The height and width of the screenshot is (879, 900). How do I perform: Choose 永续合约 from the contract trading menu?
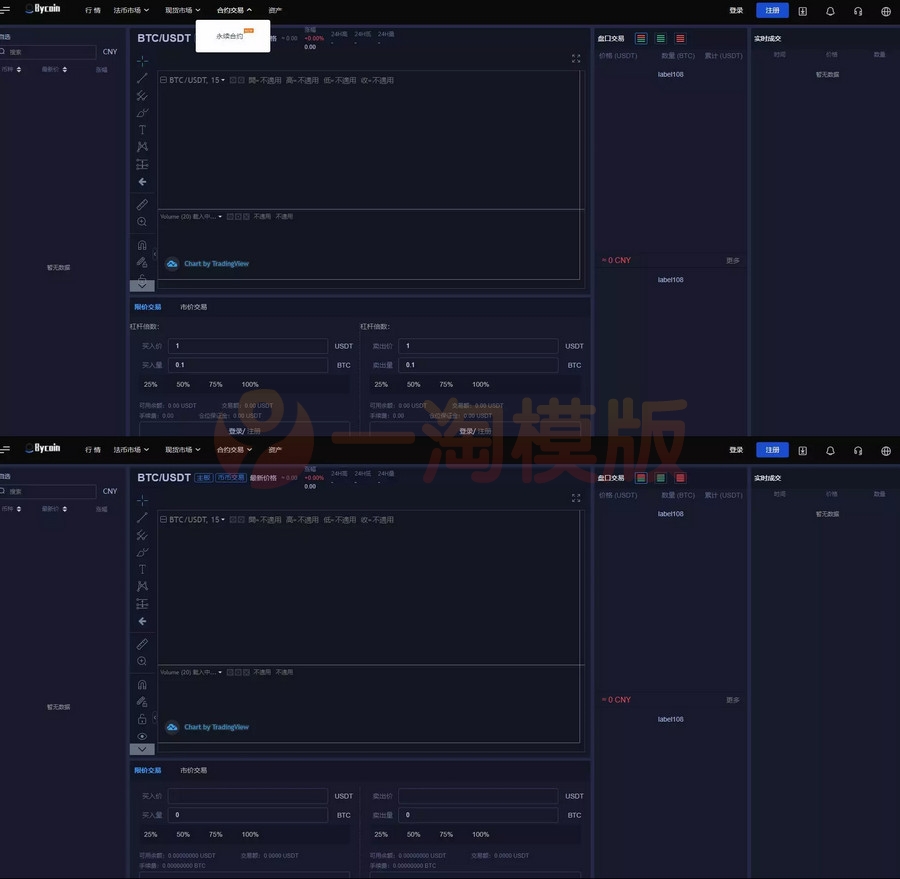(x=230, y=36)
